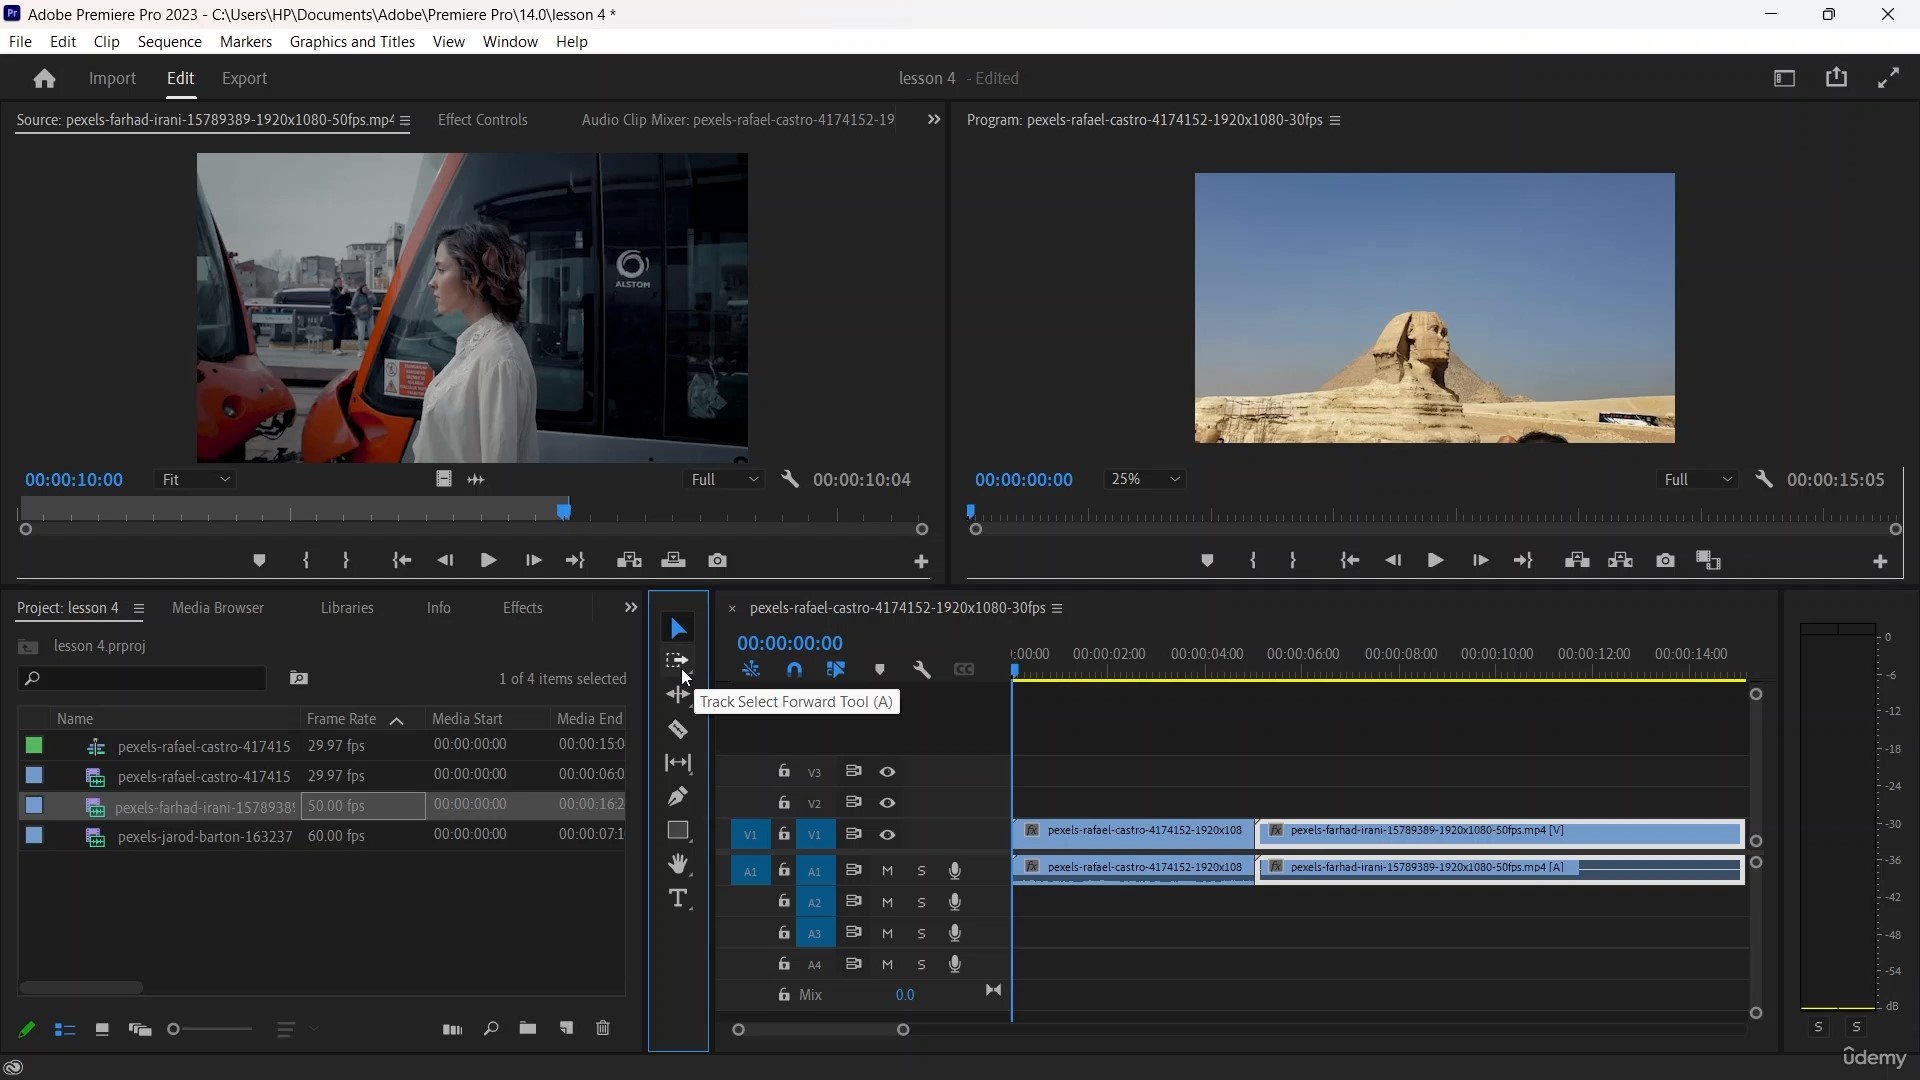Toggle V1 track output eye
Screen dimensions: 1920x1080
coord(887,835)
